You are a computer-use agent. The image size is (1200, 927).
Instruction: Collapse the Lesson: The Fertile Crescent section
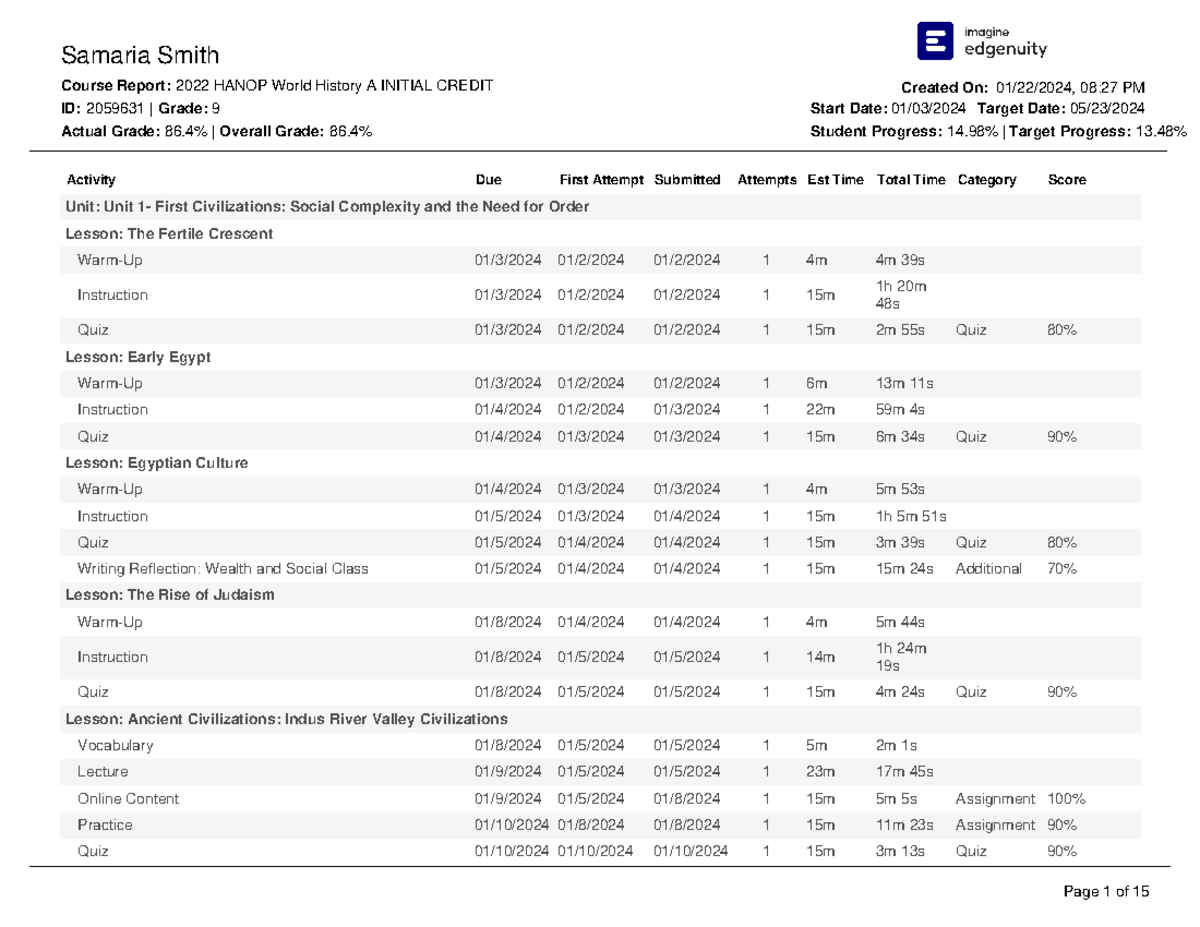click(x=169, y=234)
